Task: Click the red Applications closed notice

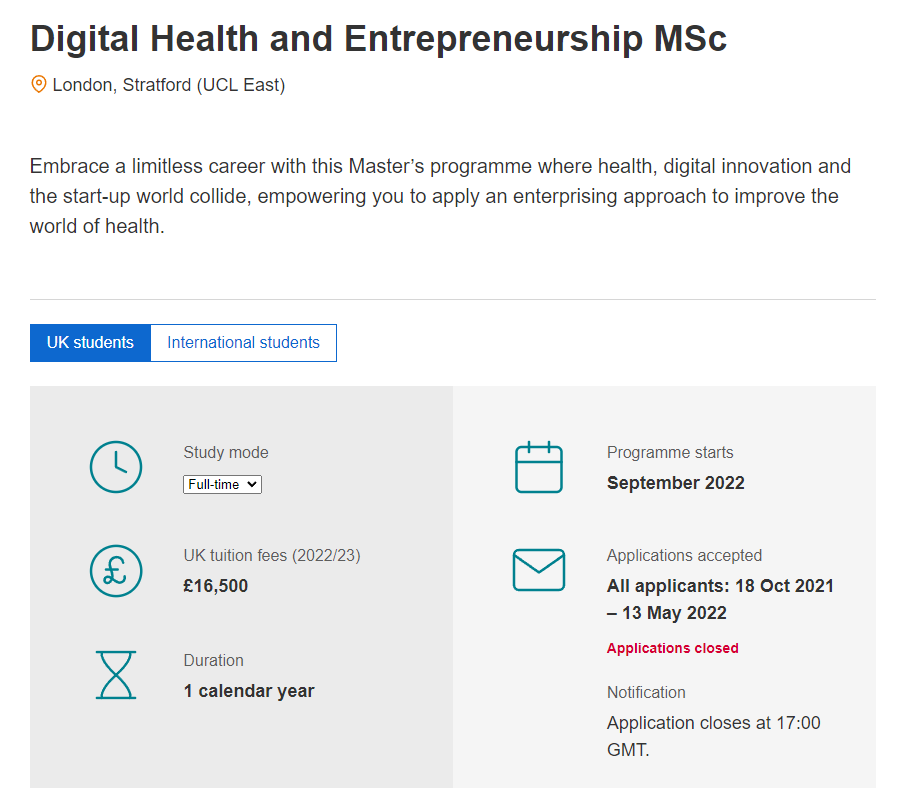Action: 672,648
